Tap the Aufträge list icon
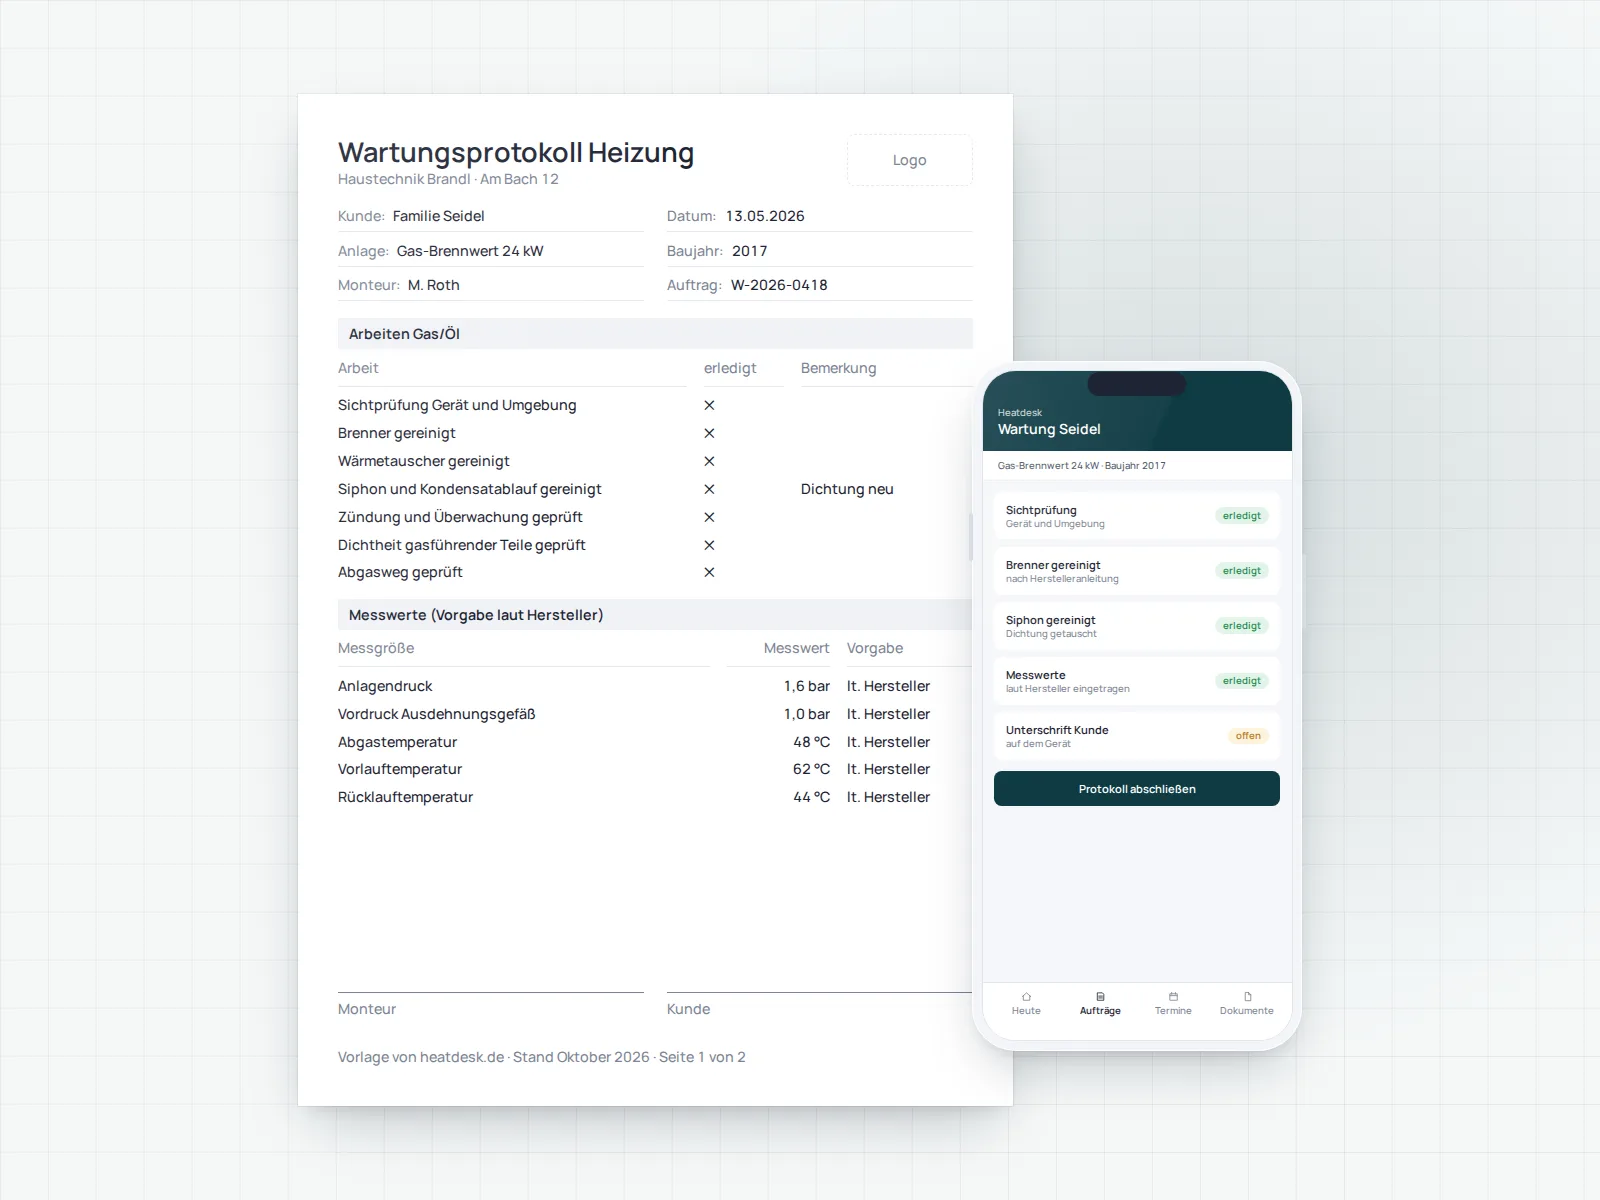The height and width of the screenshot is (1200, 1600). pyautogui.click(x=1100, y=997)
